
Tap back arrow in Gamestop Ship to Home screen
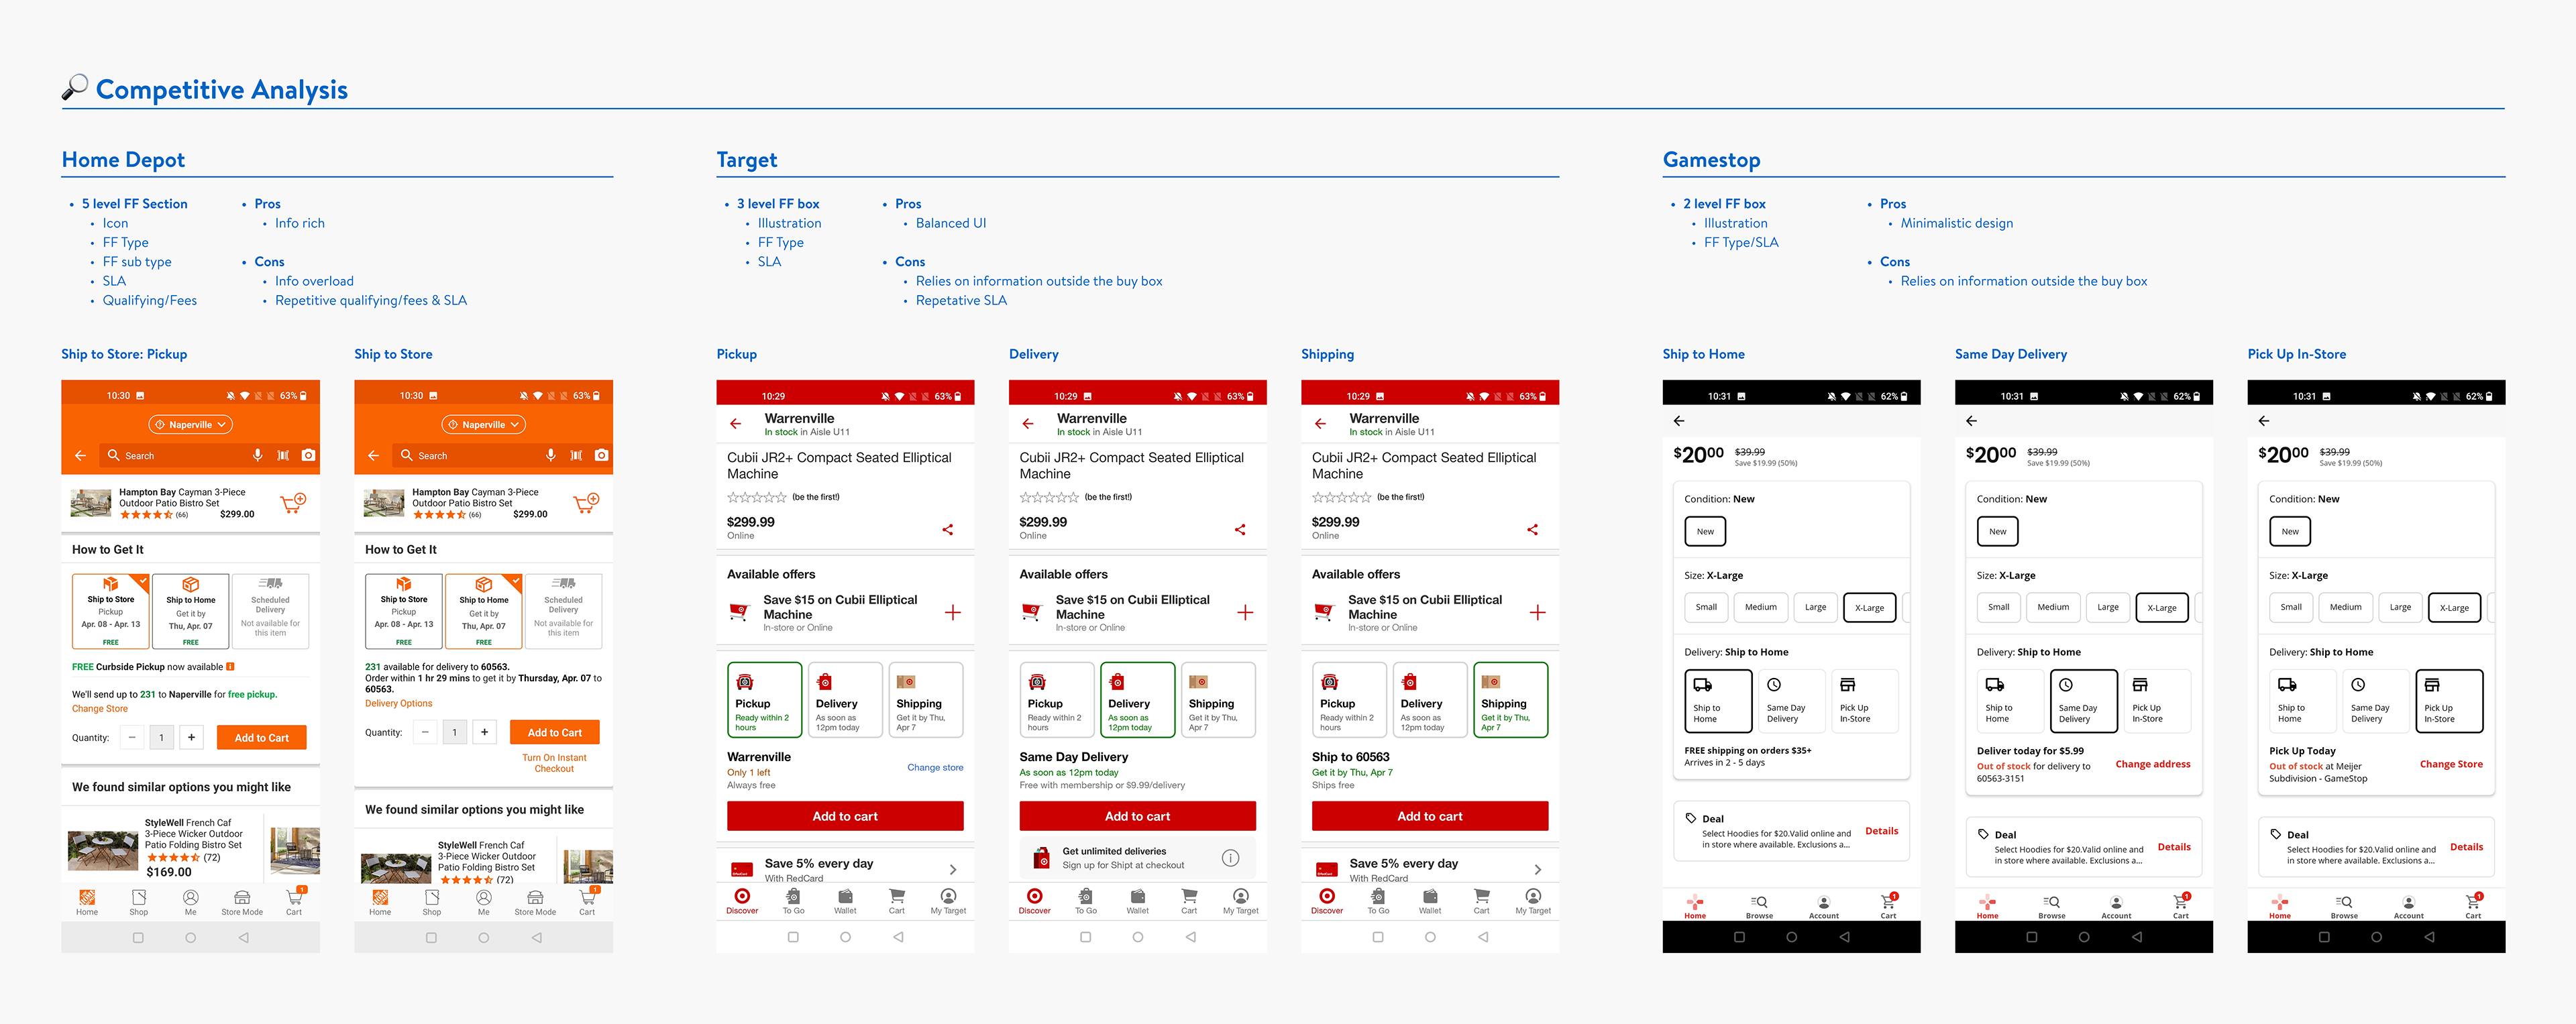1679,421
